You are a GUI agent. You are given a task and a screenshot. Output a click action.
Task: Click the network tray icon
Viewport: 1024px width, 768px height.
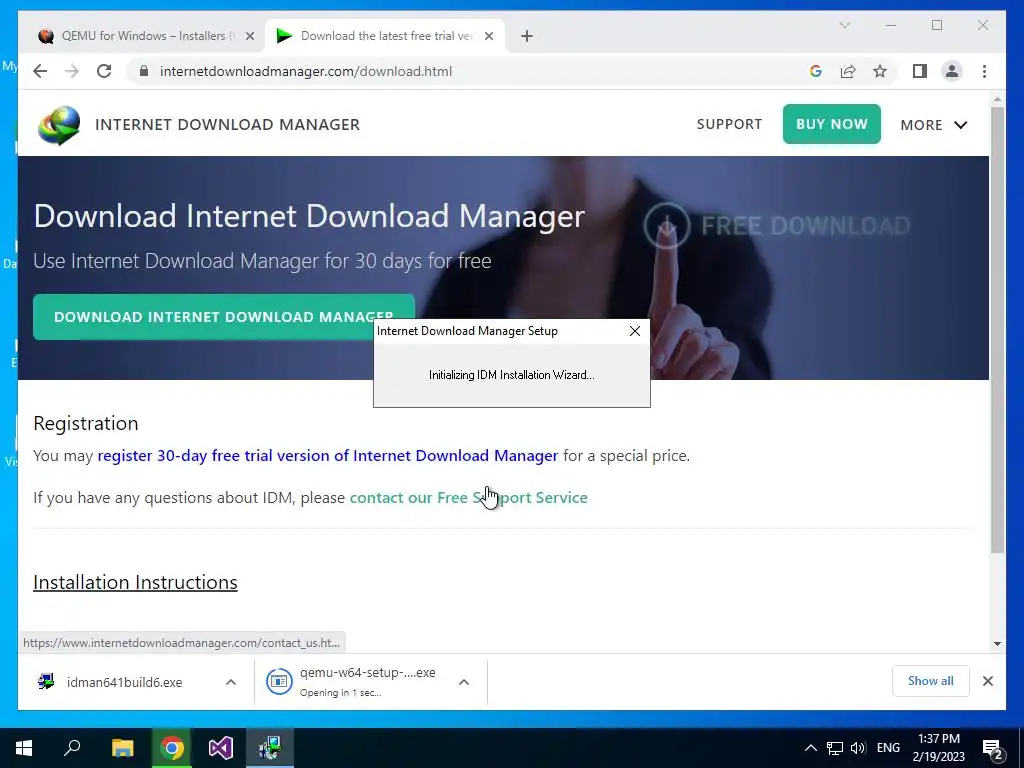pos(835,748)
